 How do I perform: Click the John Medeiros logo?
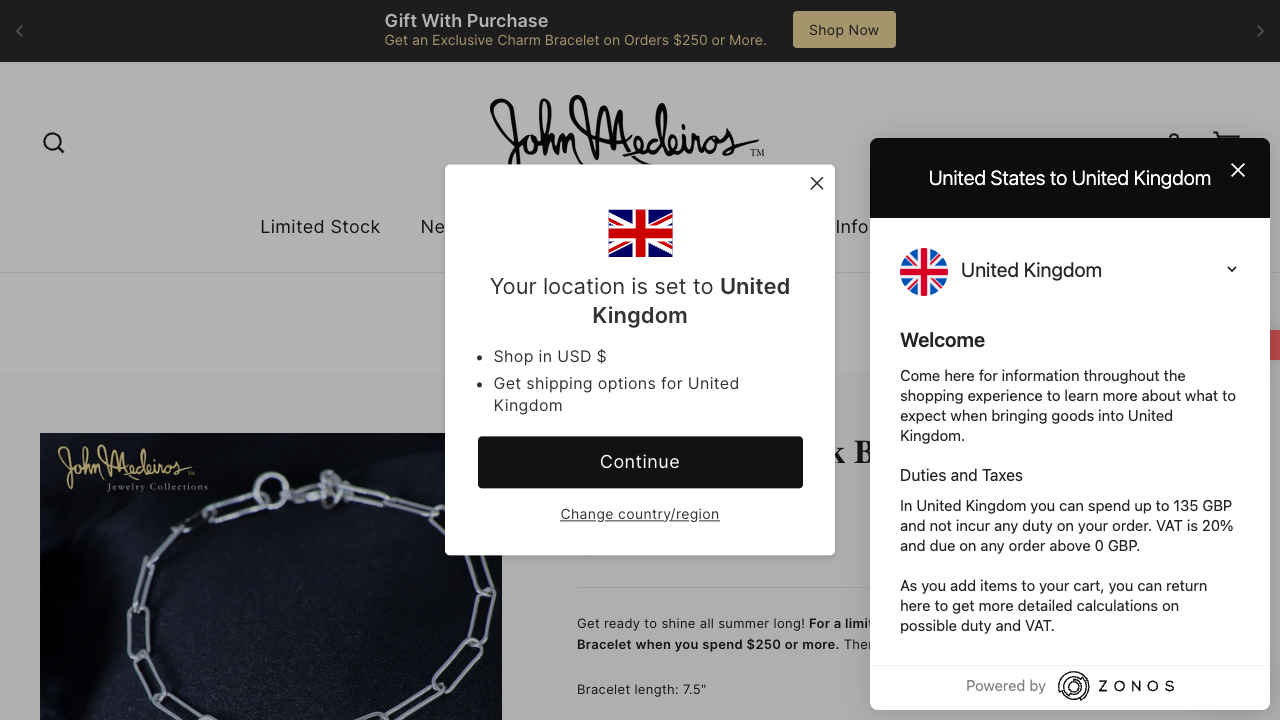[627, 130]
